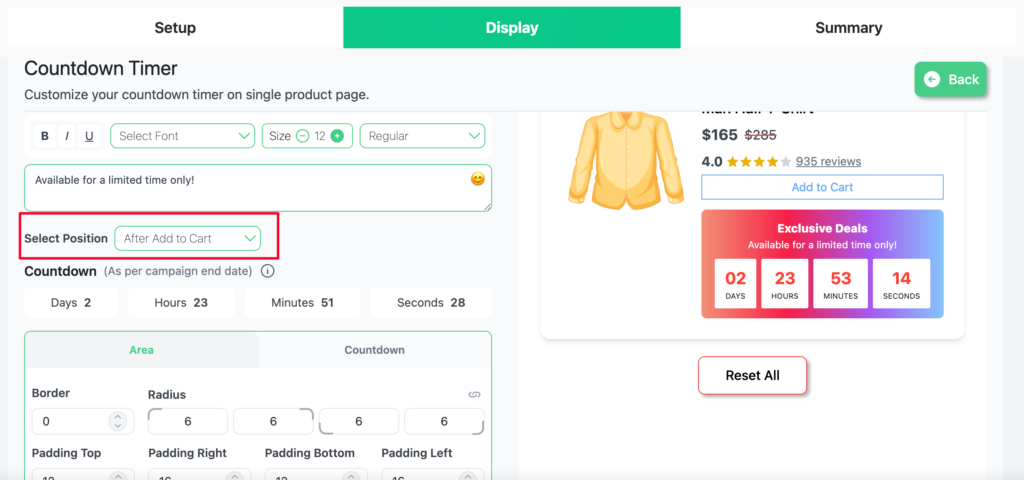This screenshot has width=1024, height=480.
Task: Click the $165 price text
Action: (720, 135)
